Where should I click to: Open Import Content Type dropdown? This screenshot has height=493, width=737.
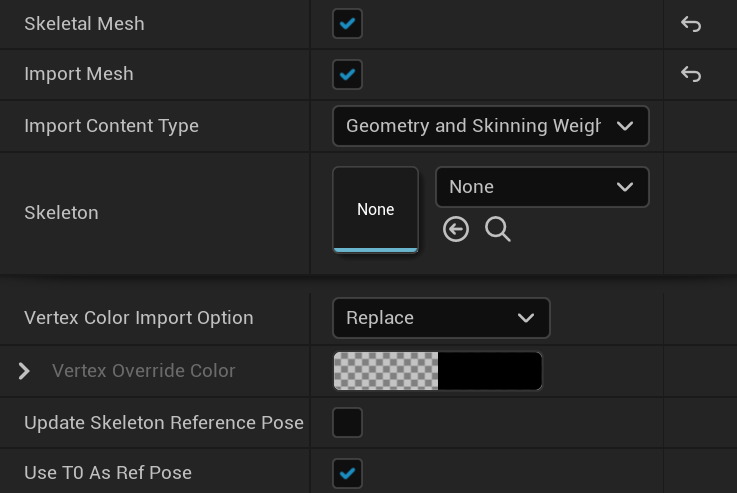click(x=490, y=126)
